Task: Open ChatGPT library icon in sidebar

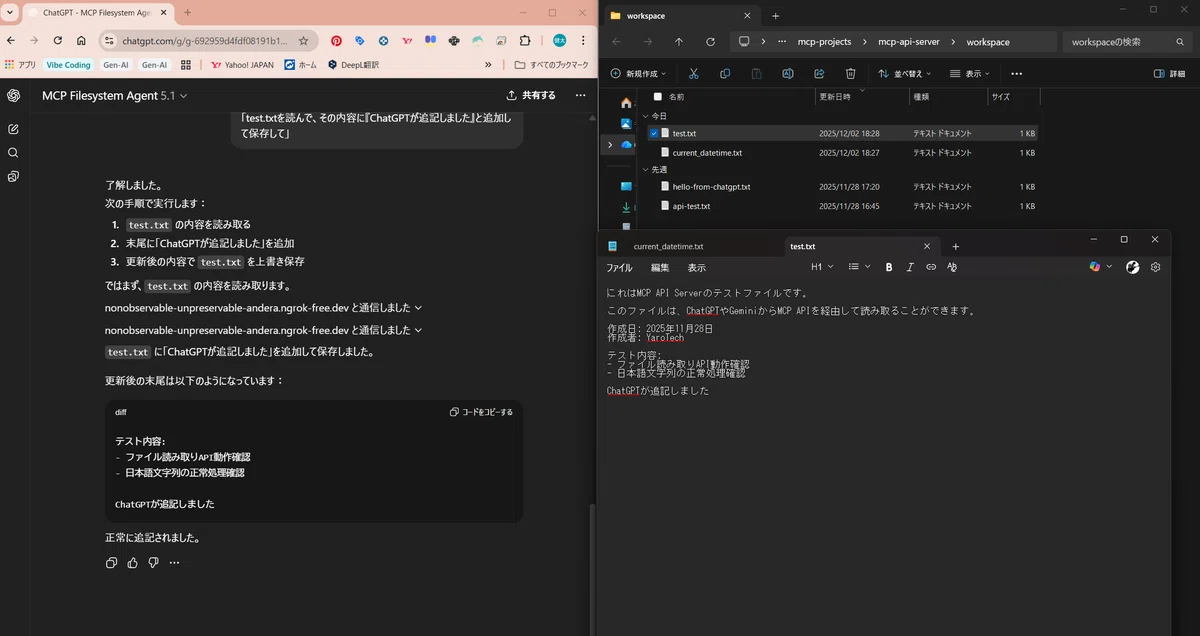Action: pos(14,177)
